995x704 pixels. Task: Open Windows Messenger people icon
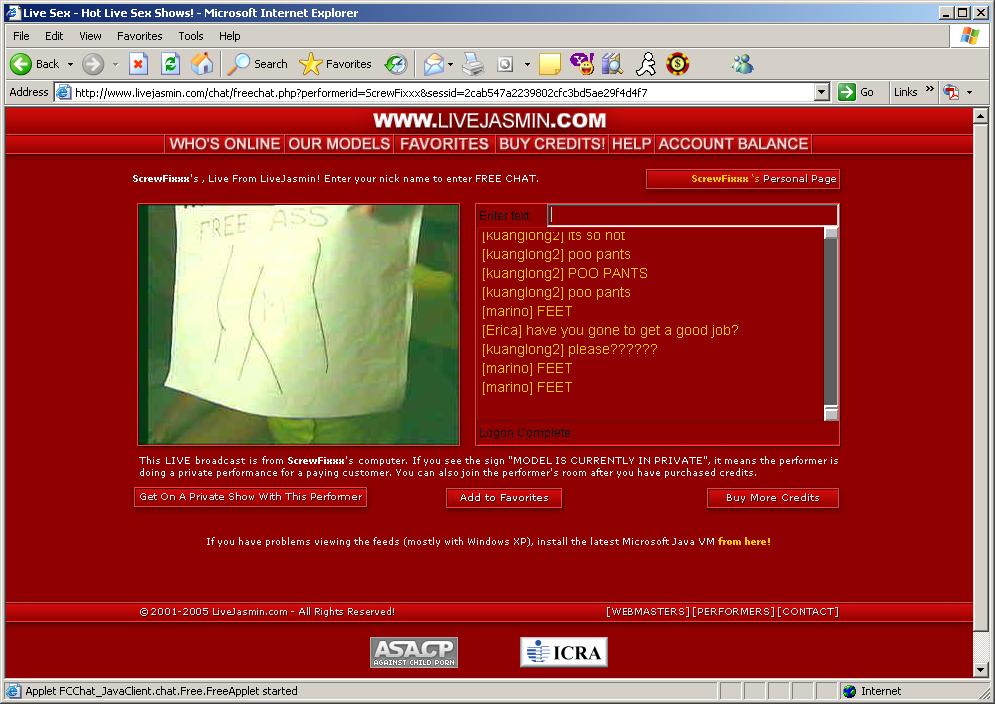click(742, 64)
